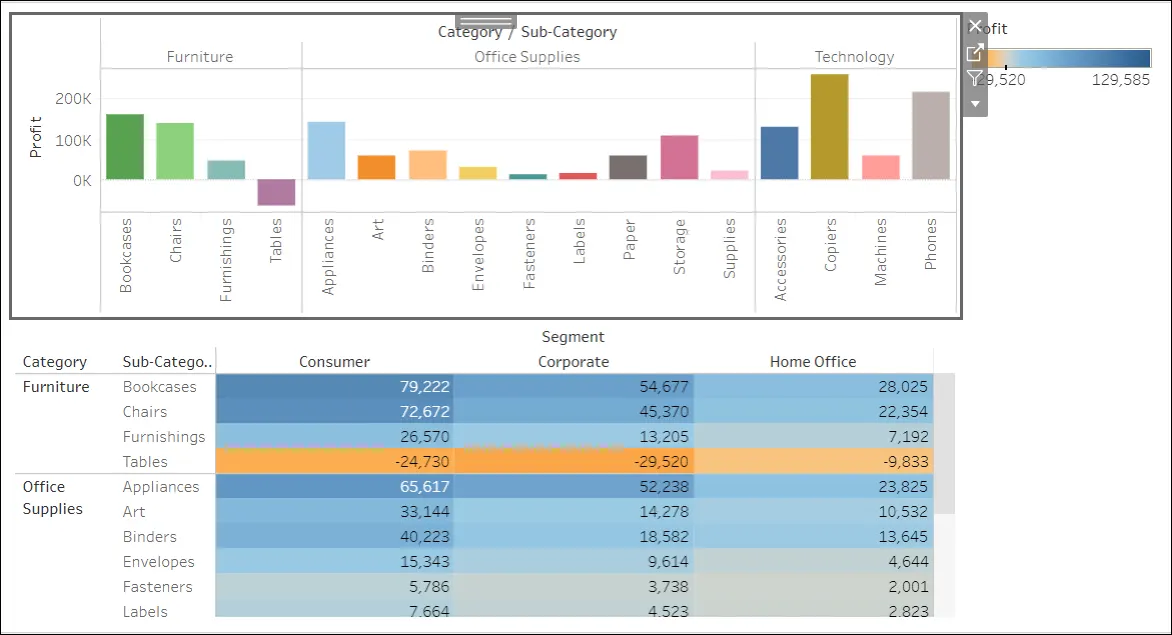Select the pink Storage bar
Image resolution: width=1172 pixels, height=635 pixels.
(679, 158)
